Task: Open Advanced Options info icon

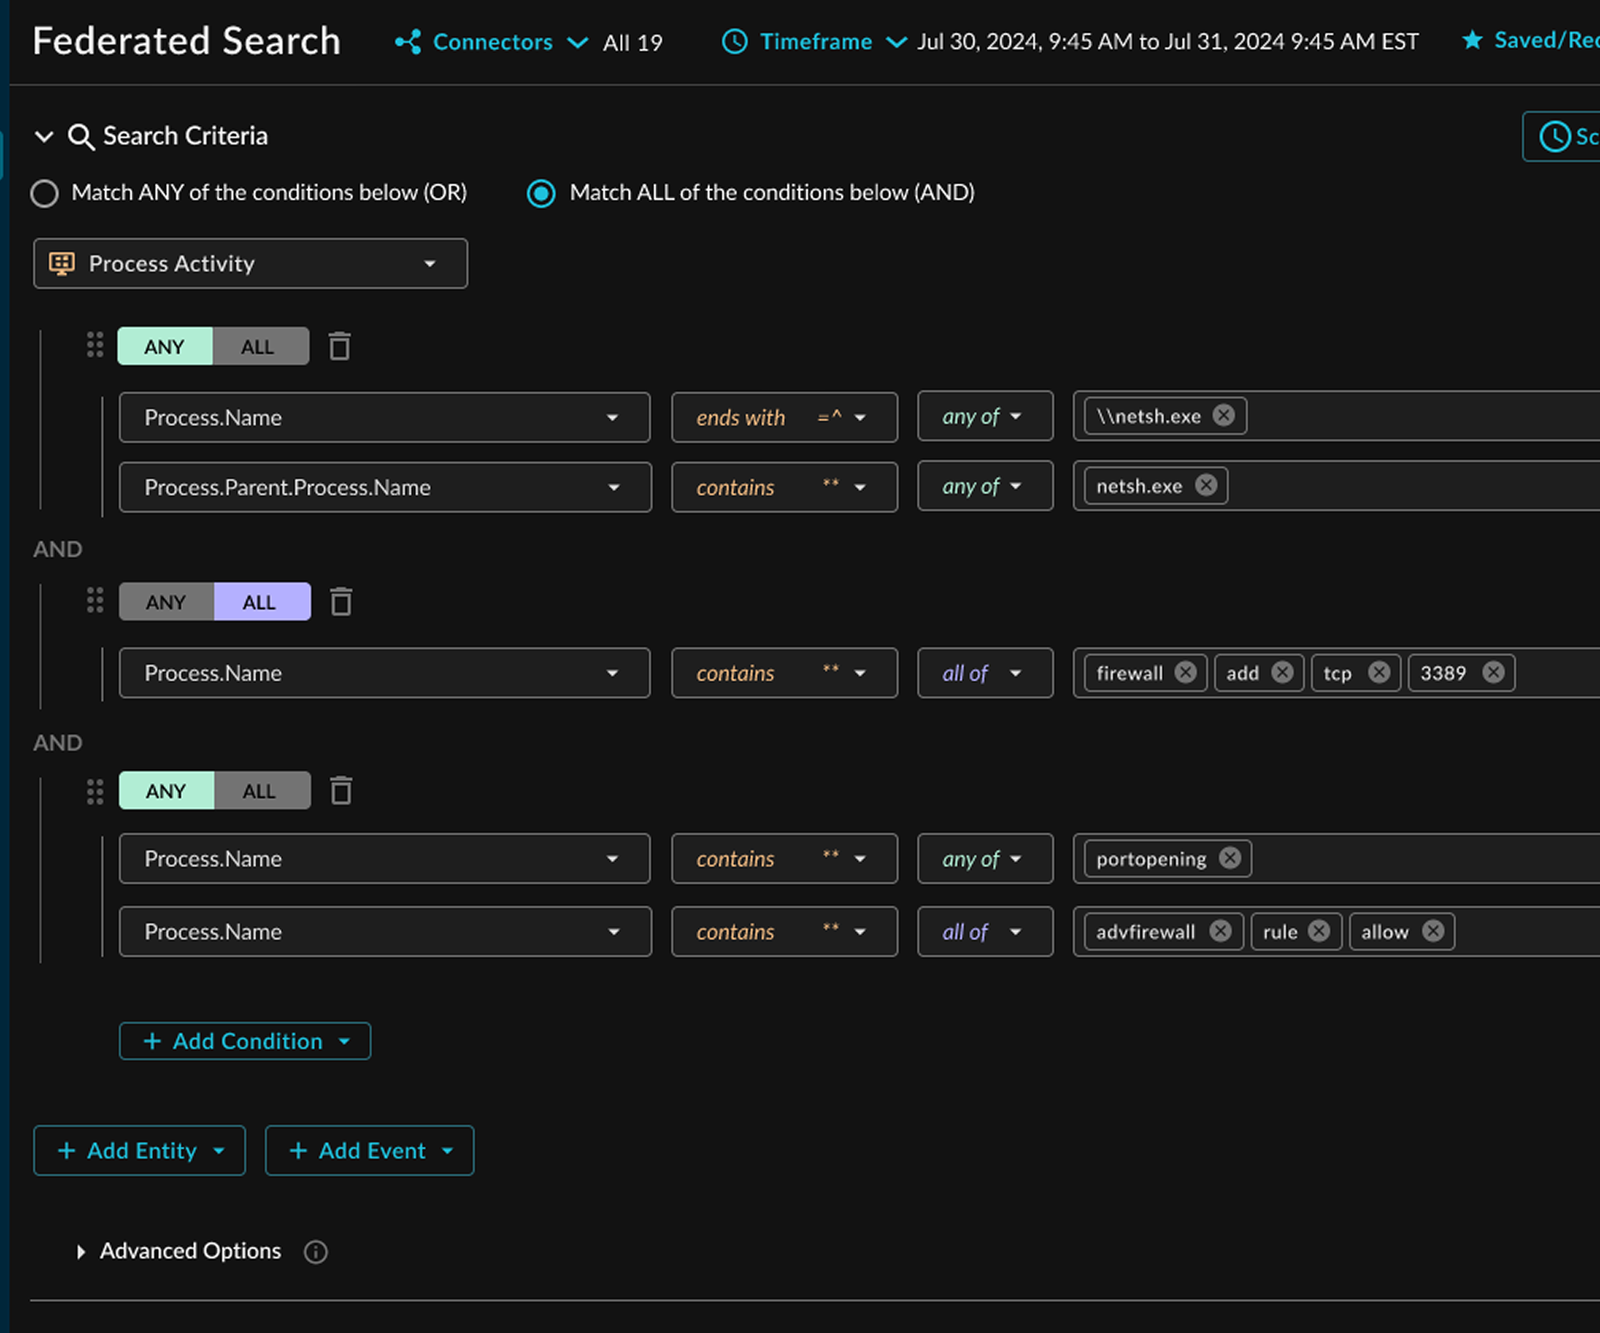Action: point(316,1252)
